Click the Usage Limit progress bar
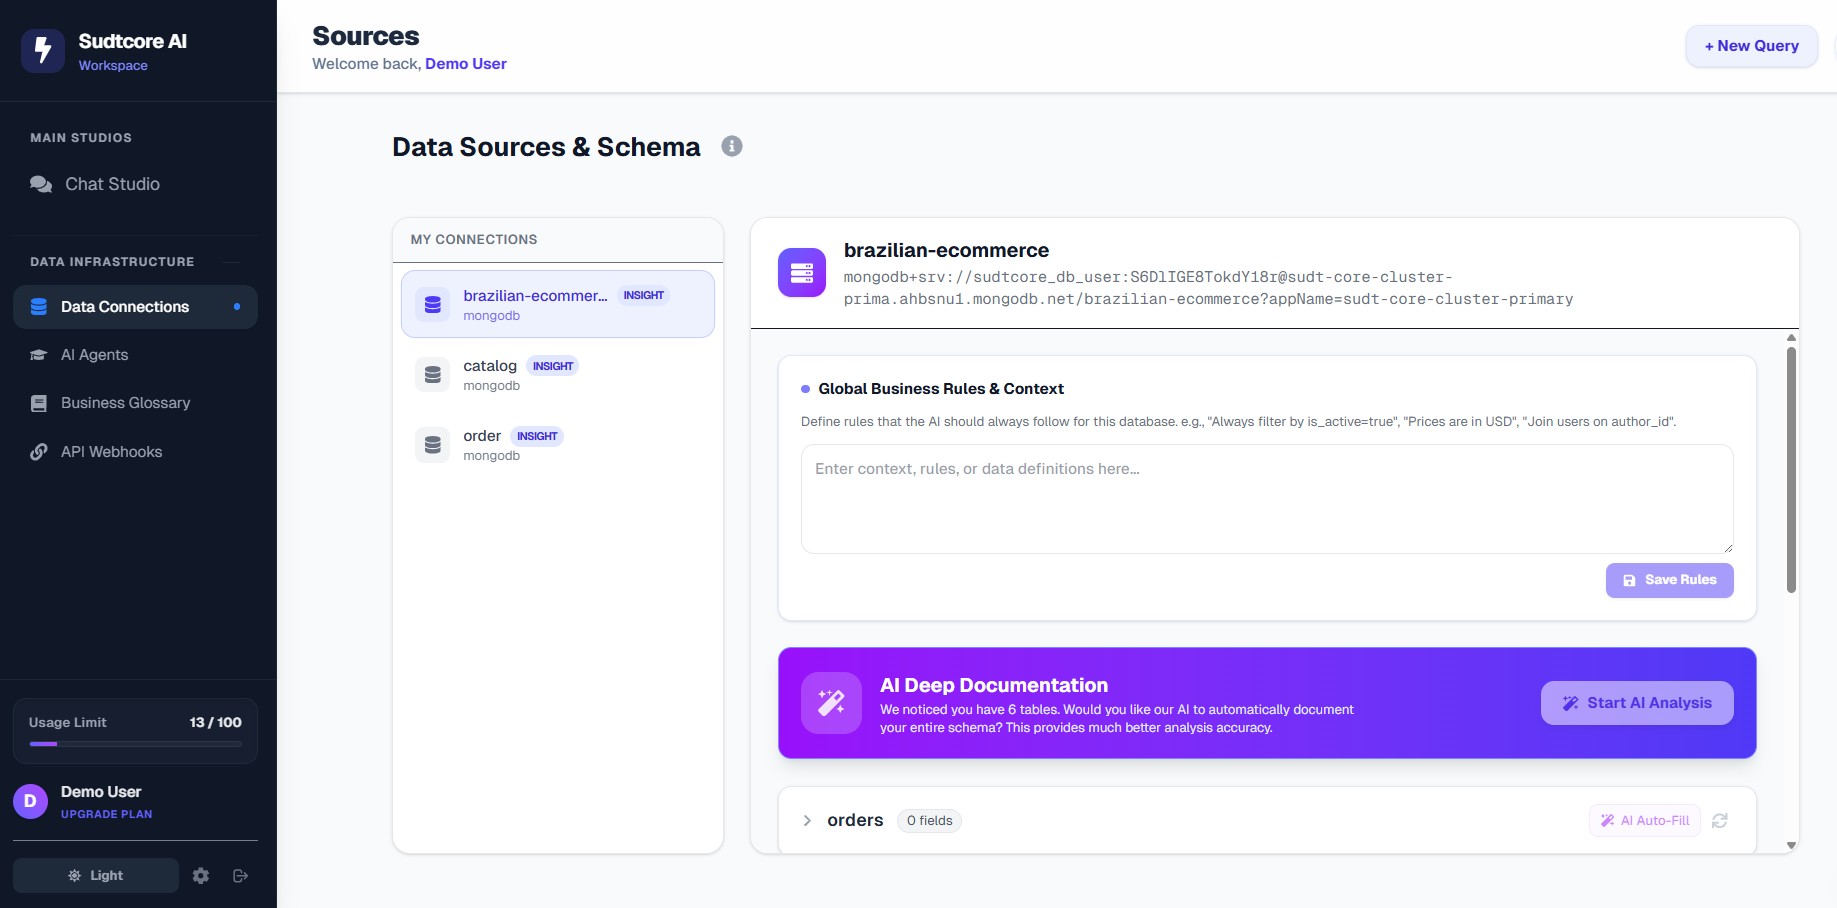Image resolution: width=1837 pixels, height=908 pixels. pos(135,744)
